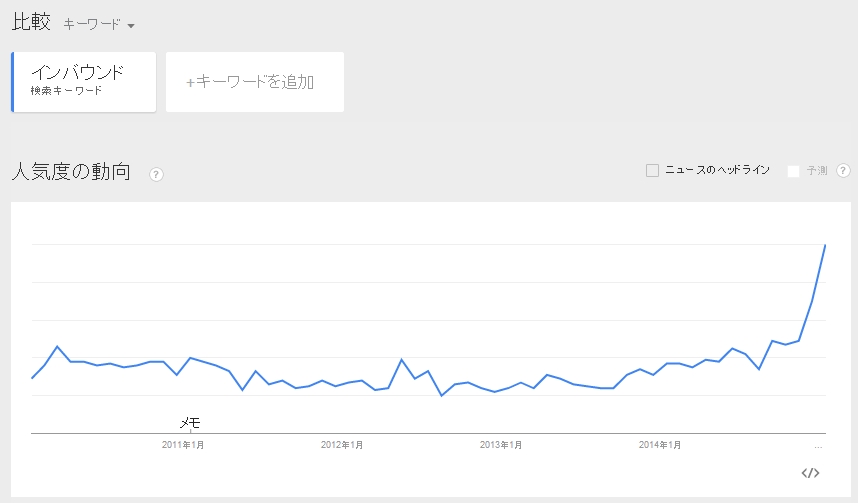Select the 2014年1月 axis label
Viewport: 858px width, 503px height.
click(660, 445)
